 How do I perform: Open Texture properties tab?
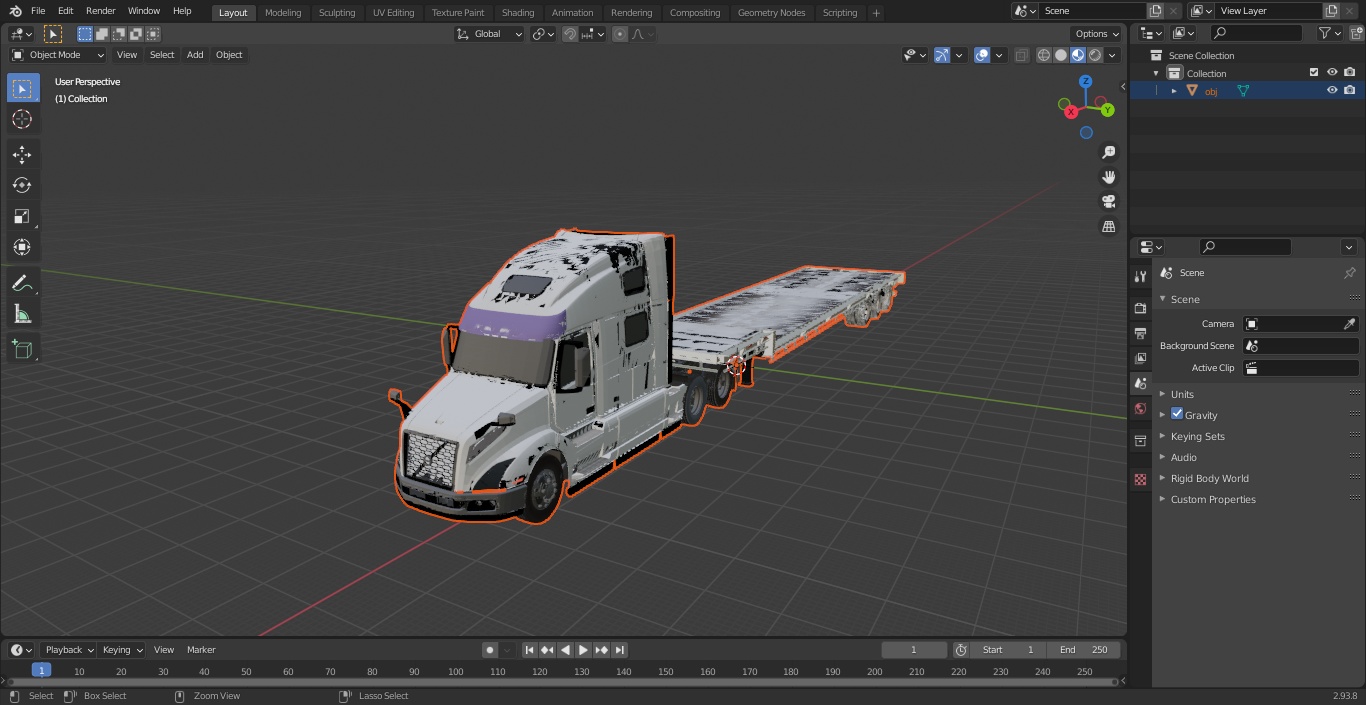pyautogui.click(x=1140, y=480)
